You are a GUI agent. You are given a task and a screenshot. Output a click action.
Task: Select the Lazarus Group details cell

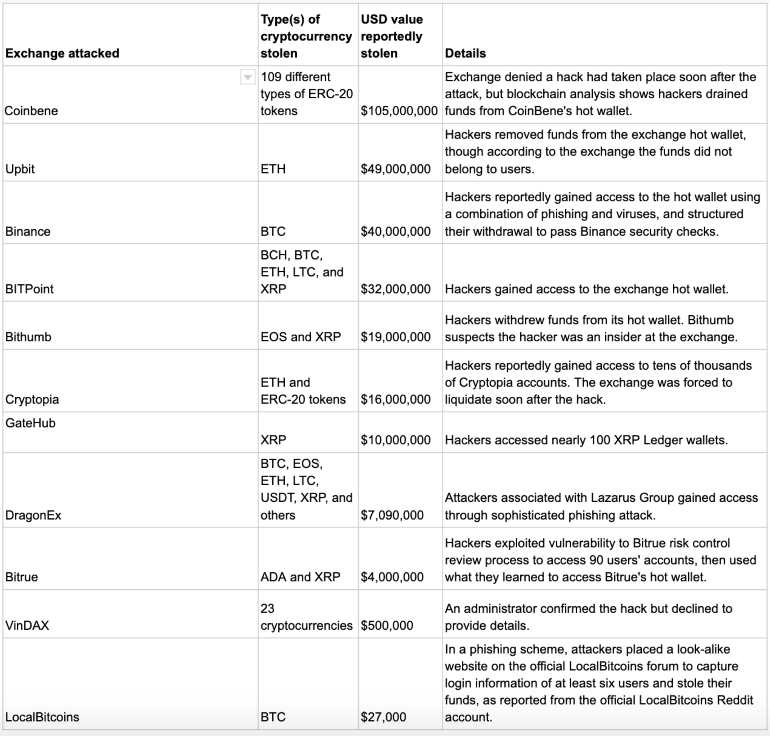[605, 490]
